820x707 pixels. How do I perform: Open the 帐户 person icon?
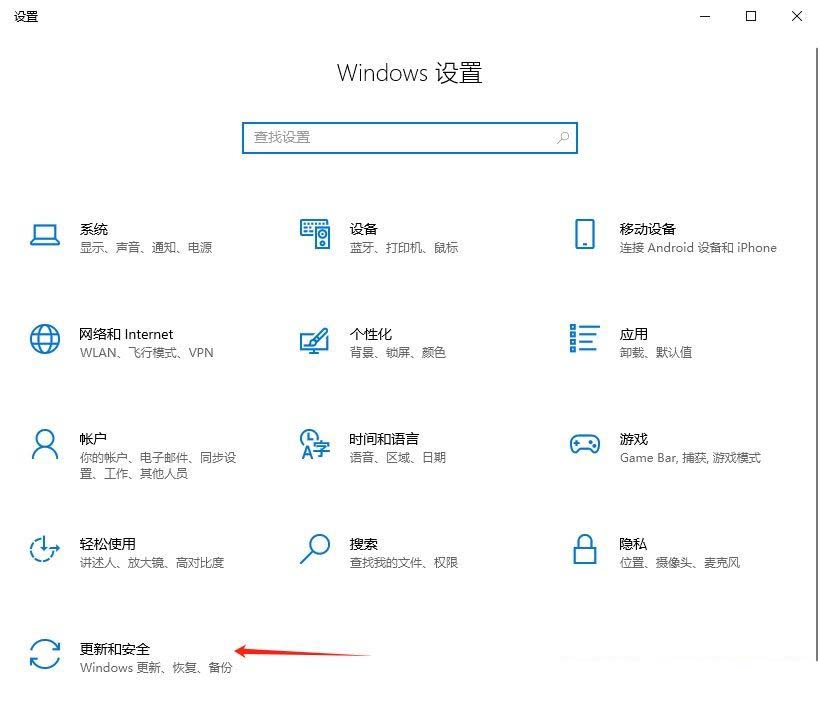click(45, 444)
